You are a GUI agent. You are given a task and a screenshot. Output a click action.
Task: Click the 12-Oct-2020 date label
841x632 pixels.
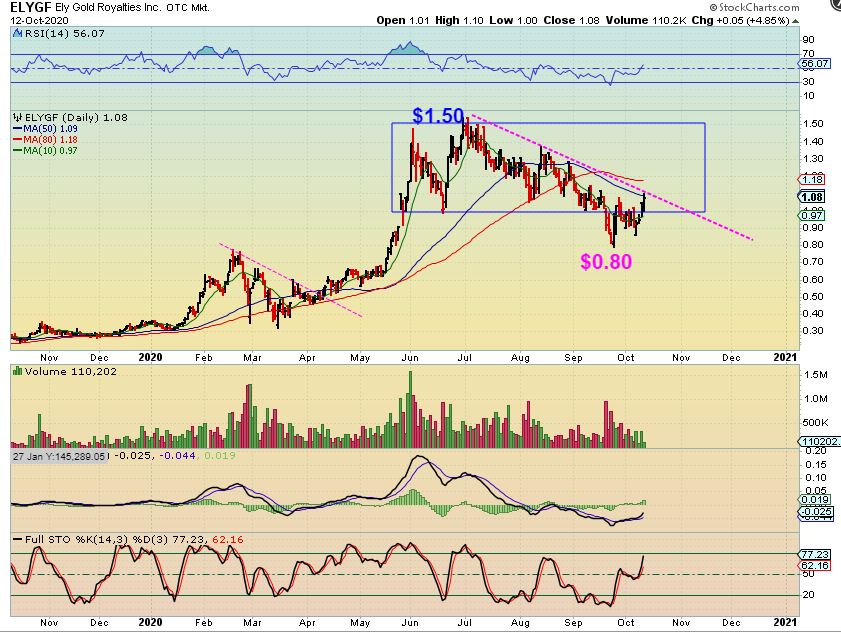point(39,20)
